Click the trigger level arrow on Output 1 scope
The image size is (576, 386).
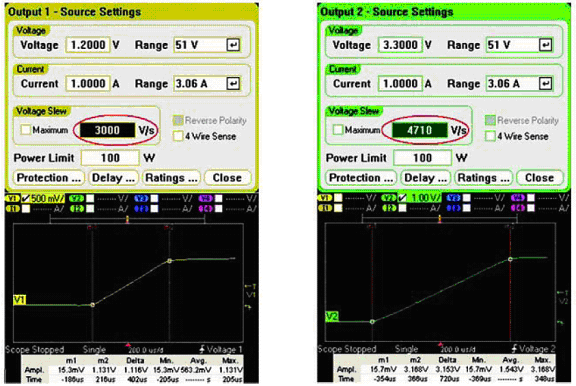249,286
